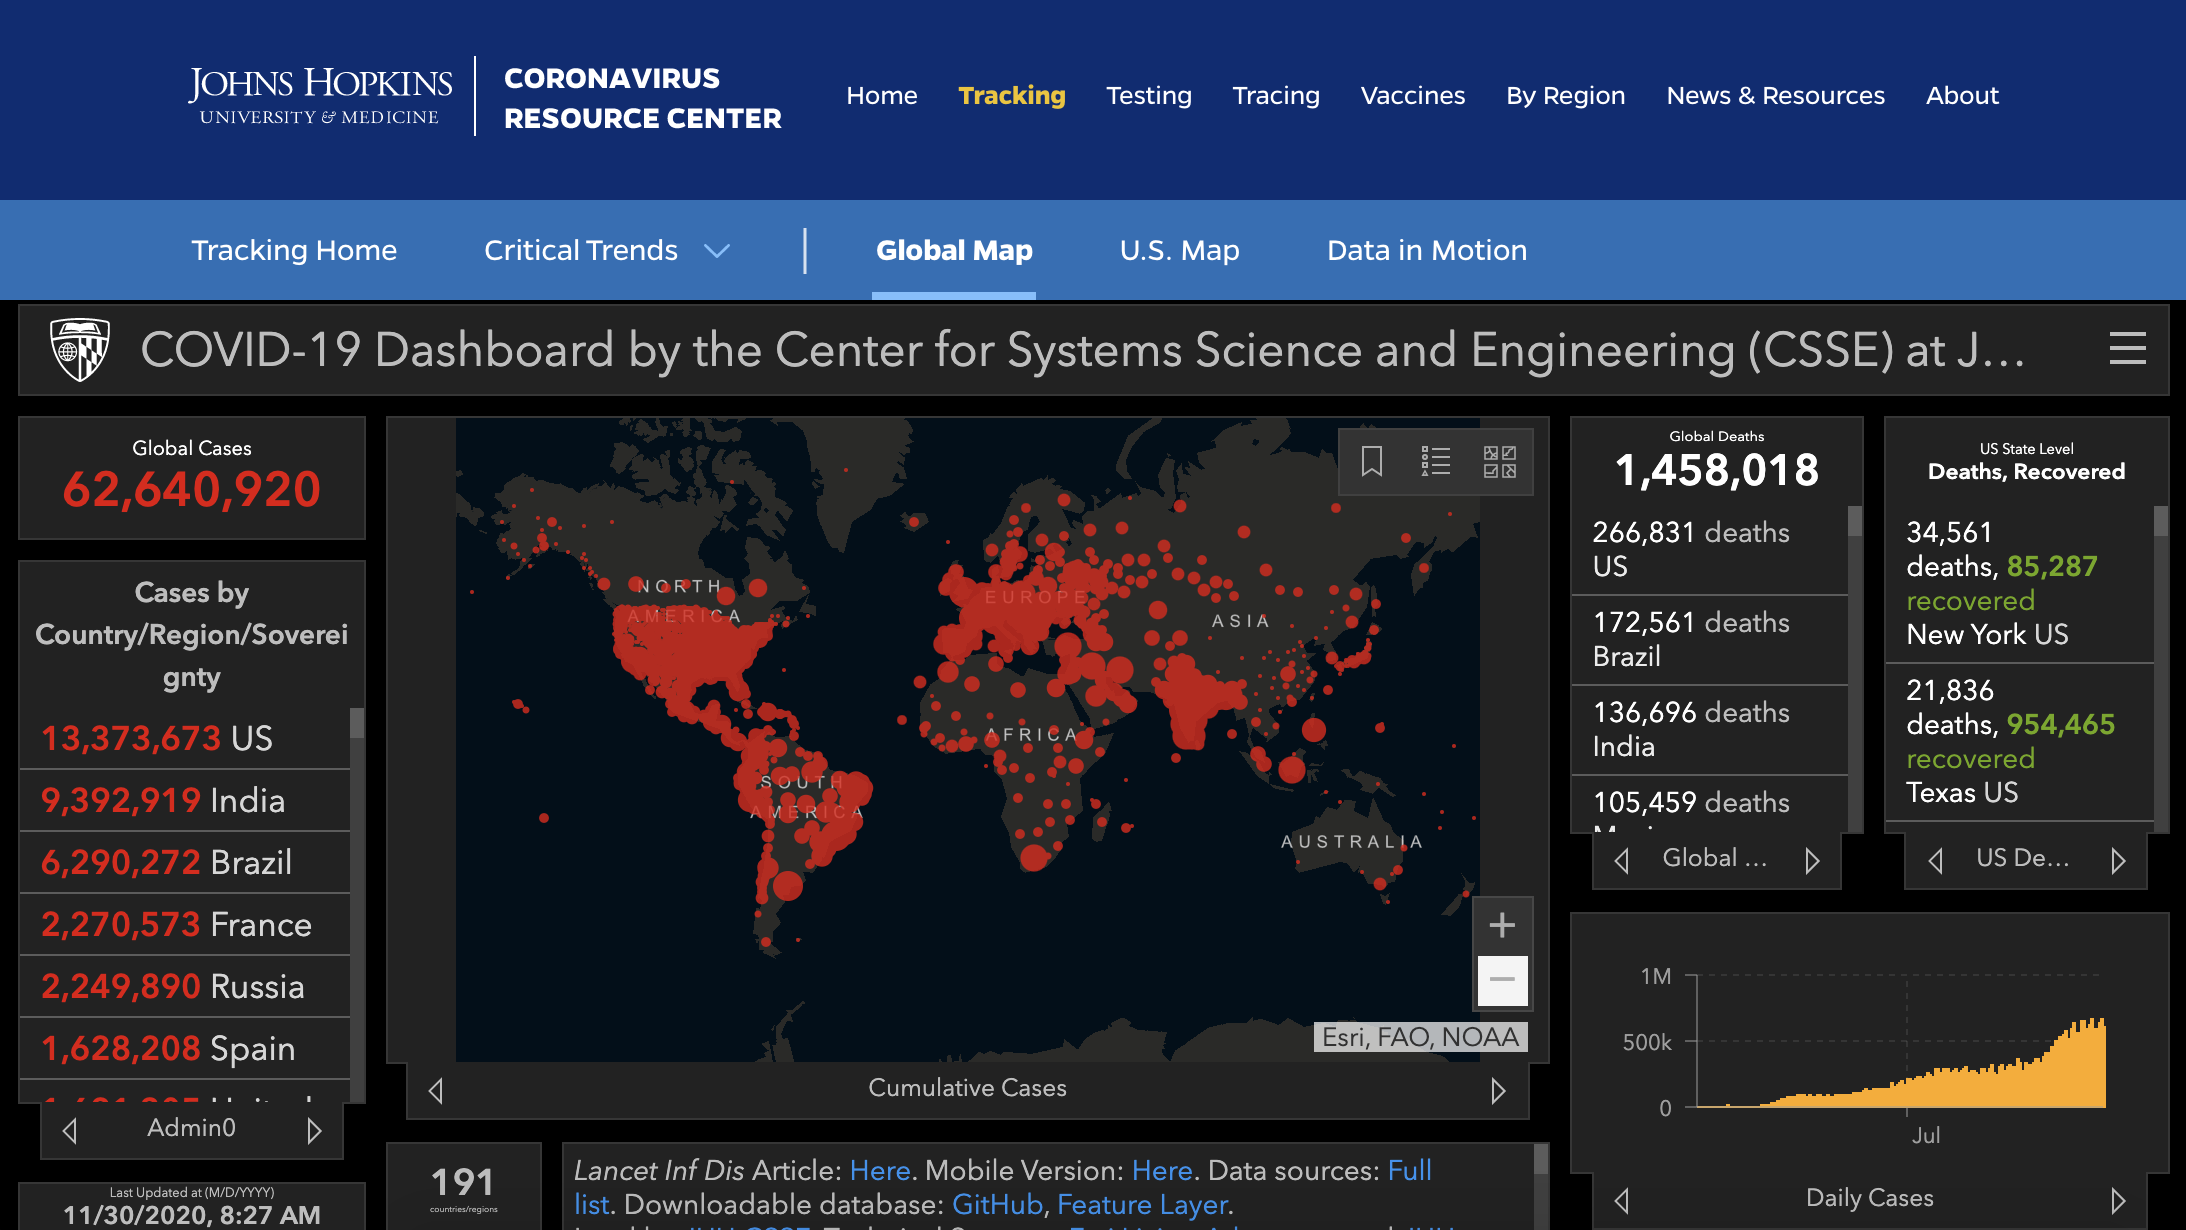
Task: Click the cases list scrollbar
Action: (356, 722)
